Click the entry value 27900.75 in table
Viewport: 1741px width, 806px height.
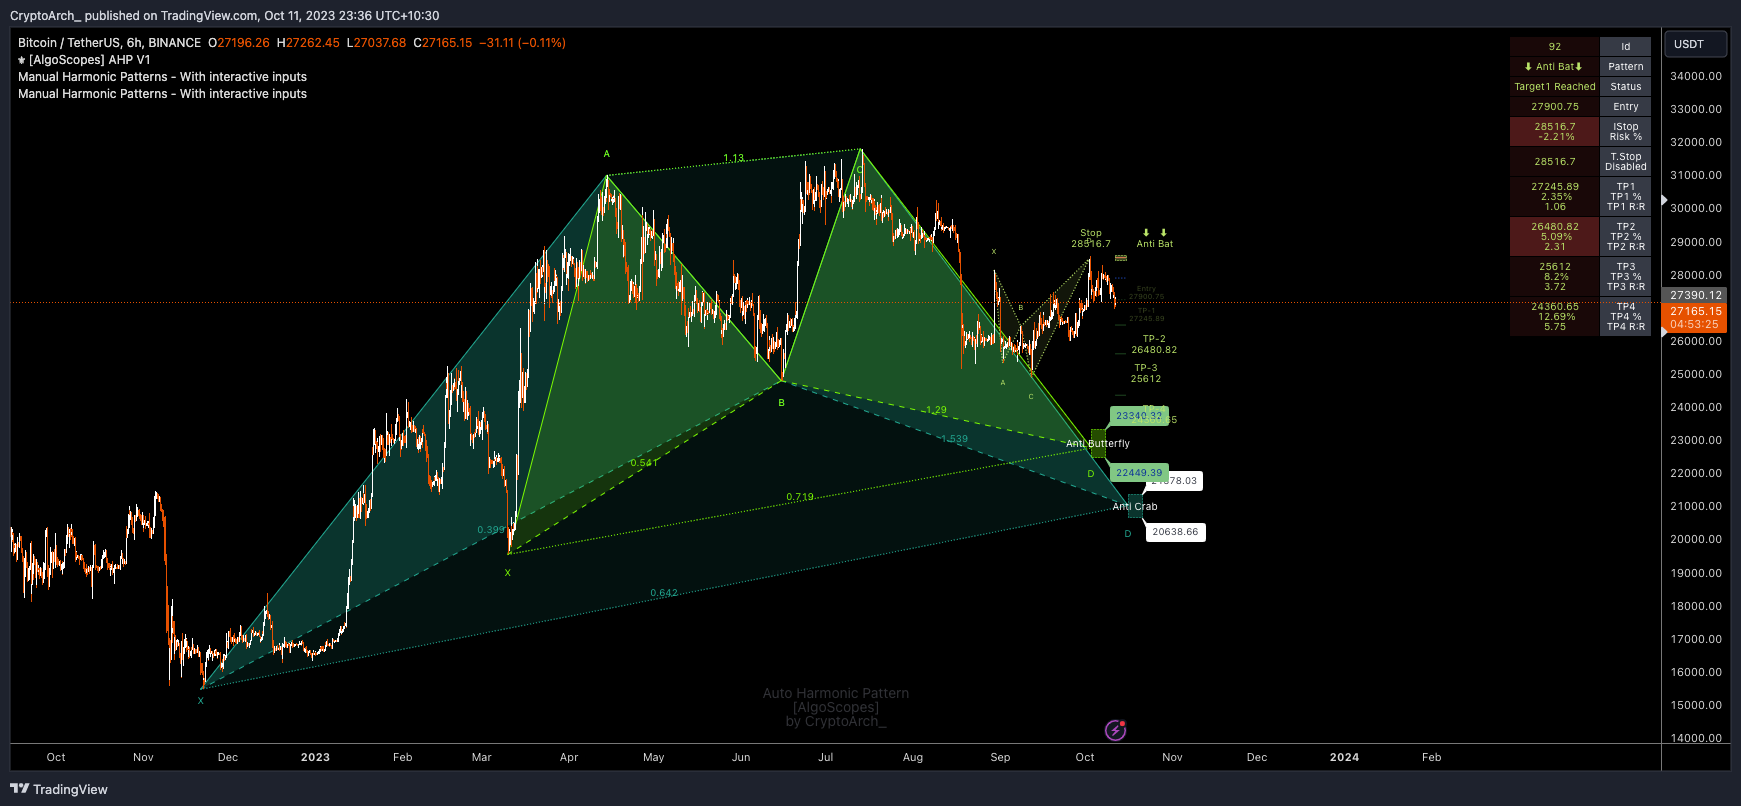1555,107
